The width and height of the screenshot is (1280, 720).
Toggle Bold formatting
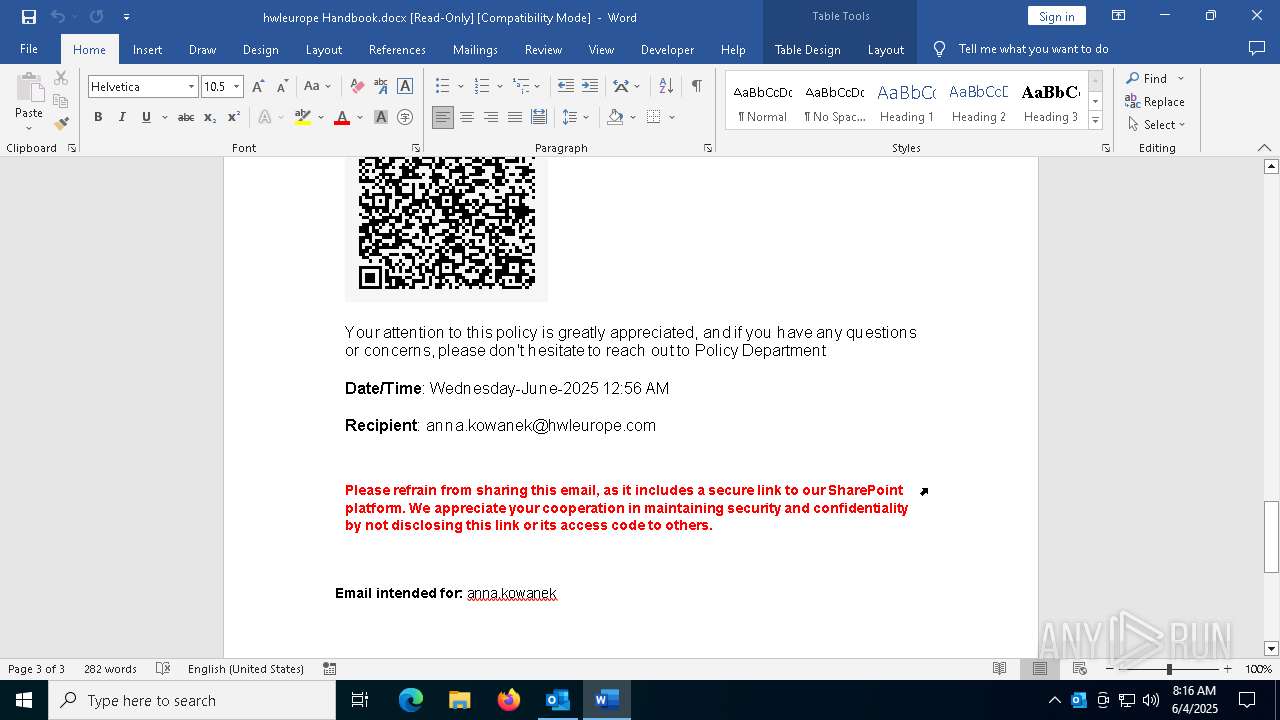(x=98, y=117)
